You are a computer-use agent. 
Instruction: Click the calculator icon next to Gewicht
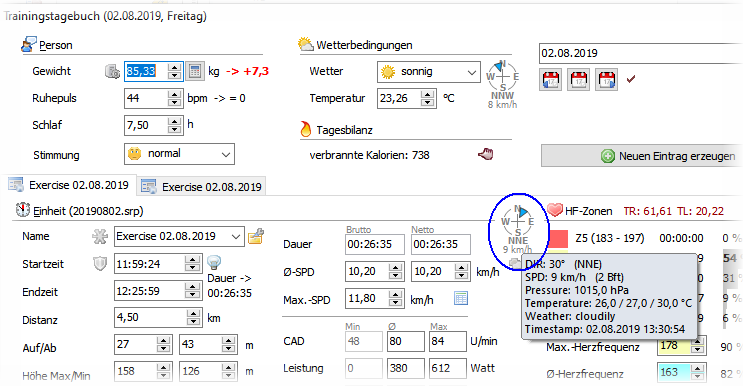(x=194, y=72)
